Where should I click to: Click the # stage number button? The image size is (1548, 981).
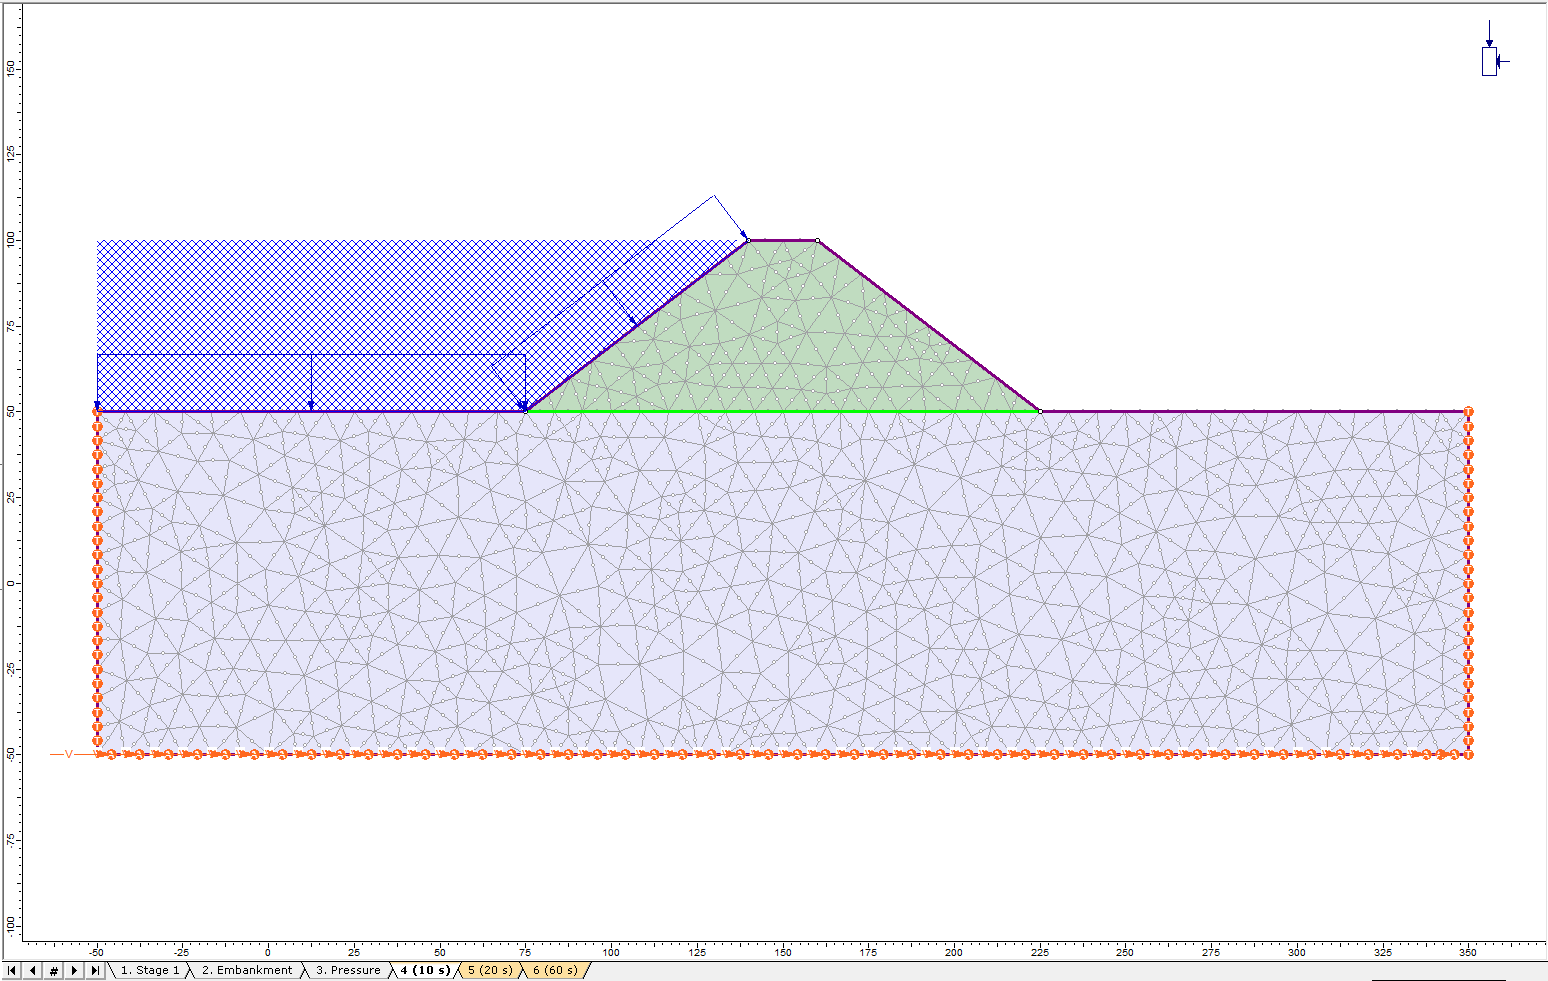tap(54, 971)
